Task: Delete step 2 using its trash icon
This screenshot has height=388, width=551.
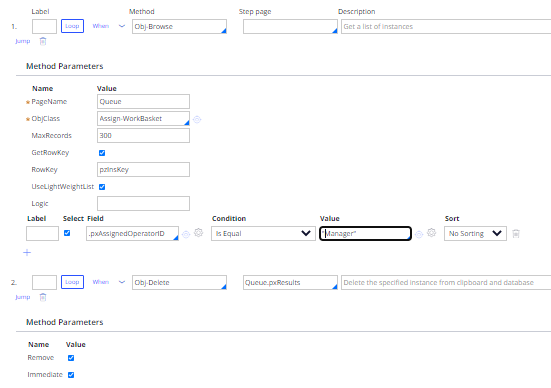Action: click(x=43, y=297)
